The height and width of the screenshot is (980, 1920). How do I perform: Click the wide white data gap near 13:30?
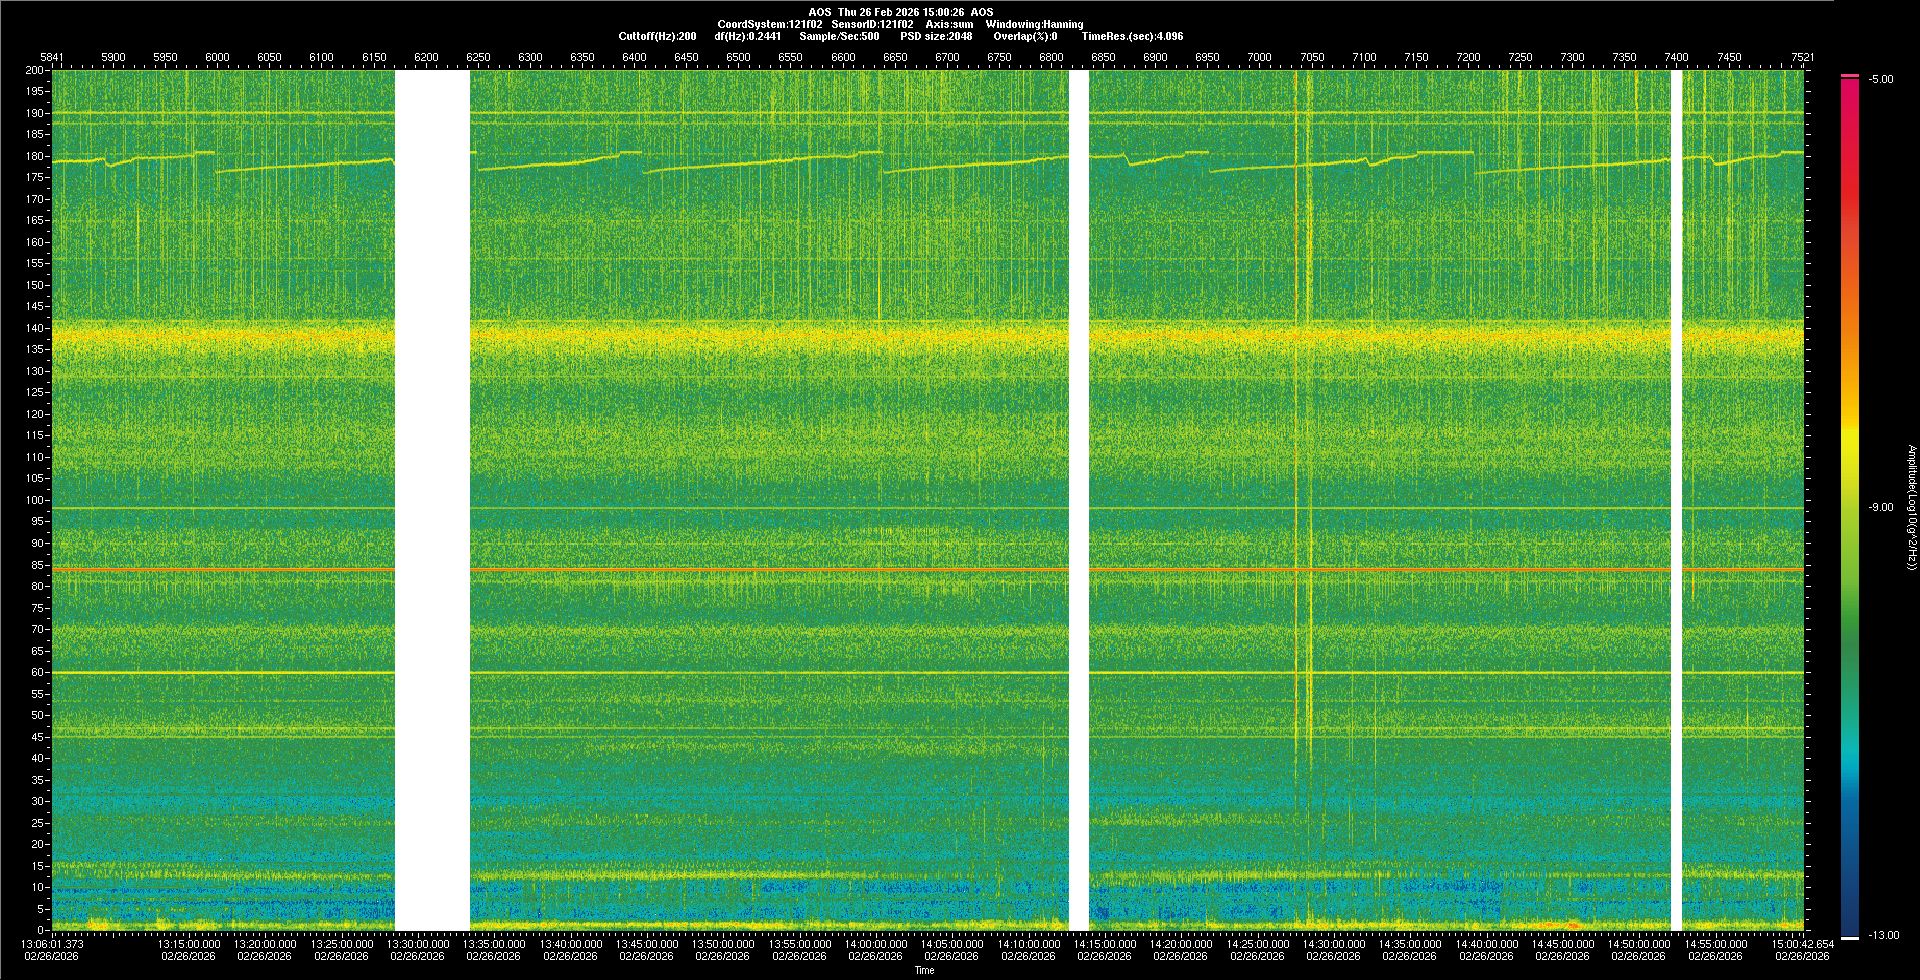(x=432, y=500)
